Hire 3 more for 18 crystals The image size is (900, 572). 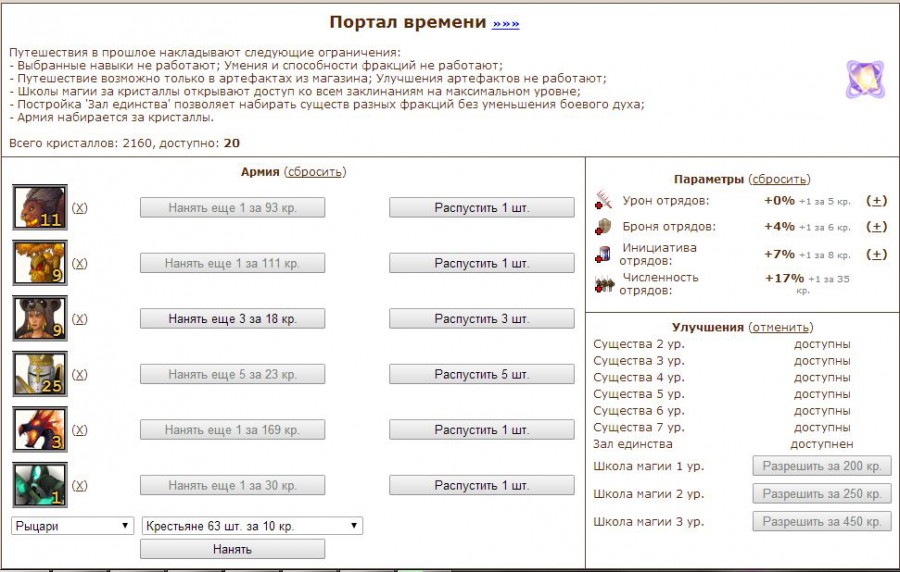(x=232, y=319)
